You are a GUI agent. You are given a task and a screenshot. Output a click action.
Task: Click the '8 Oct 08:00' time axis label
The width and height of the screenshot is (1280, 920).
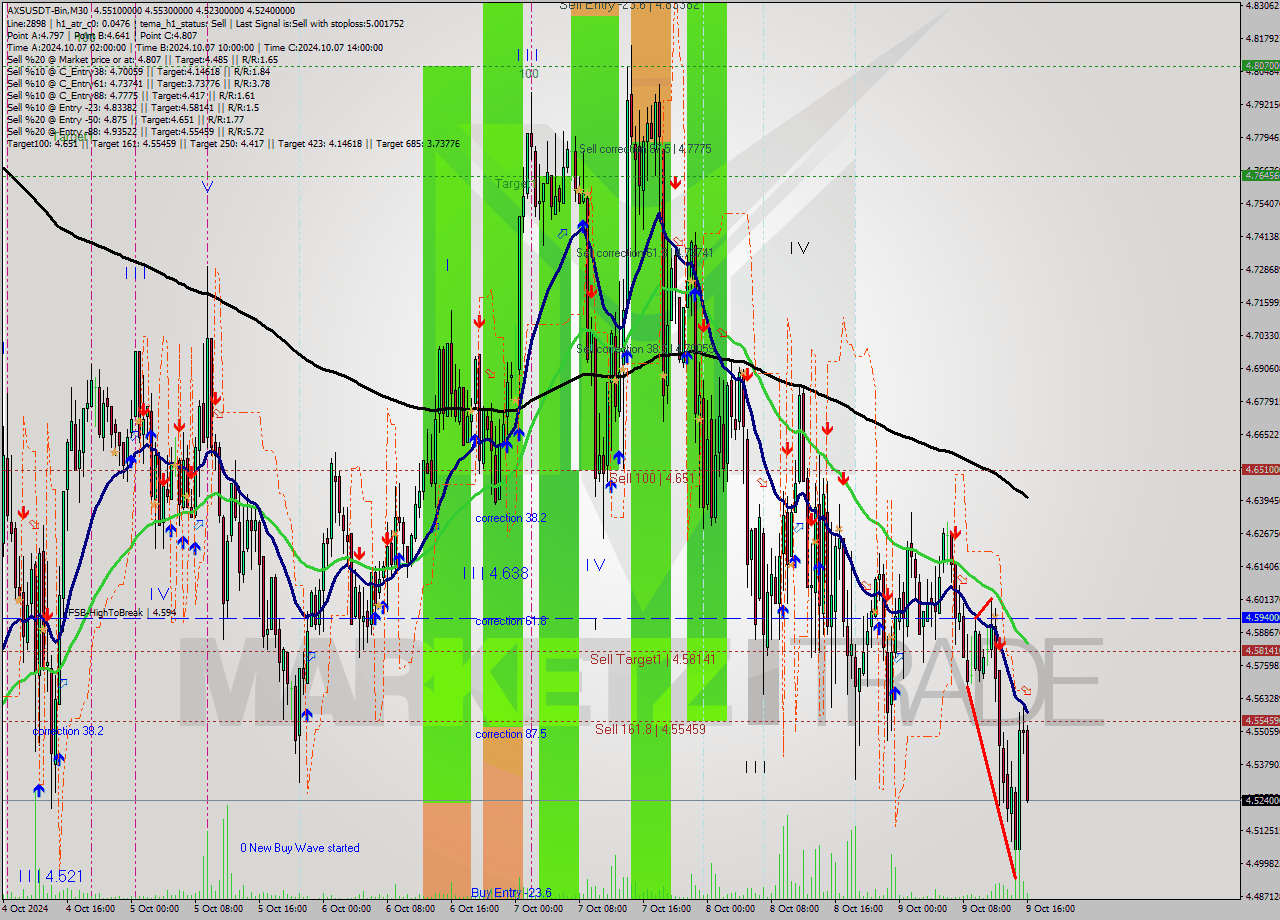(794, 909)
